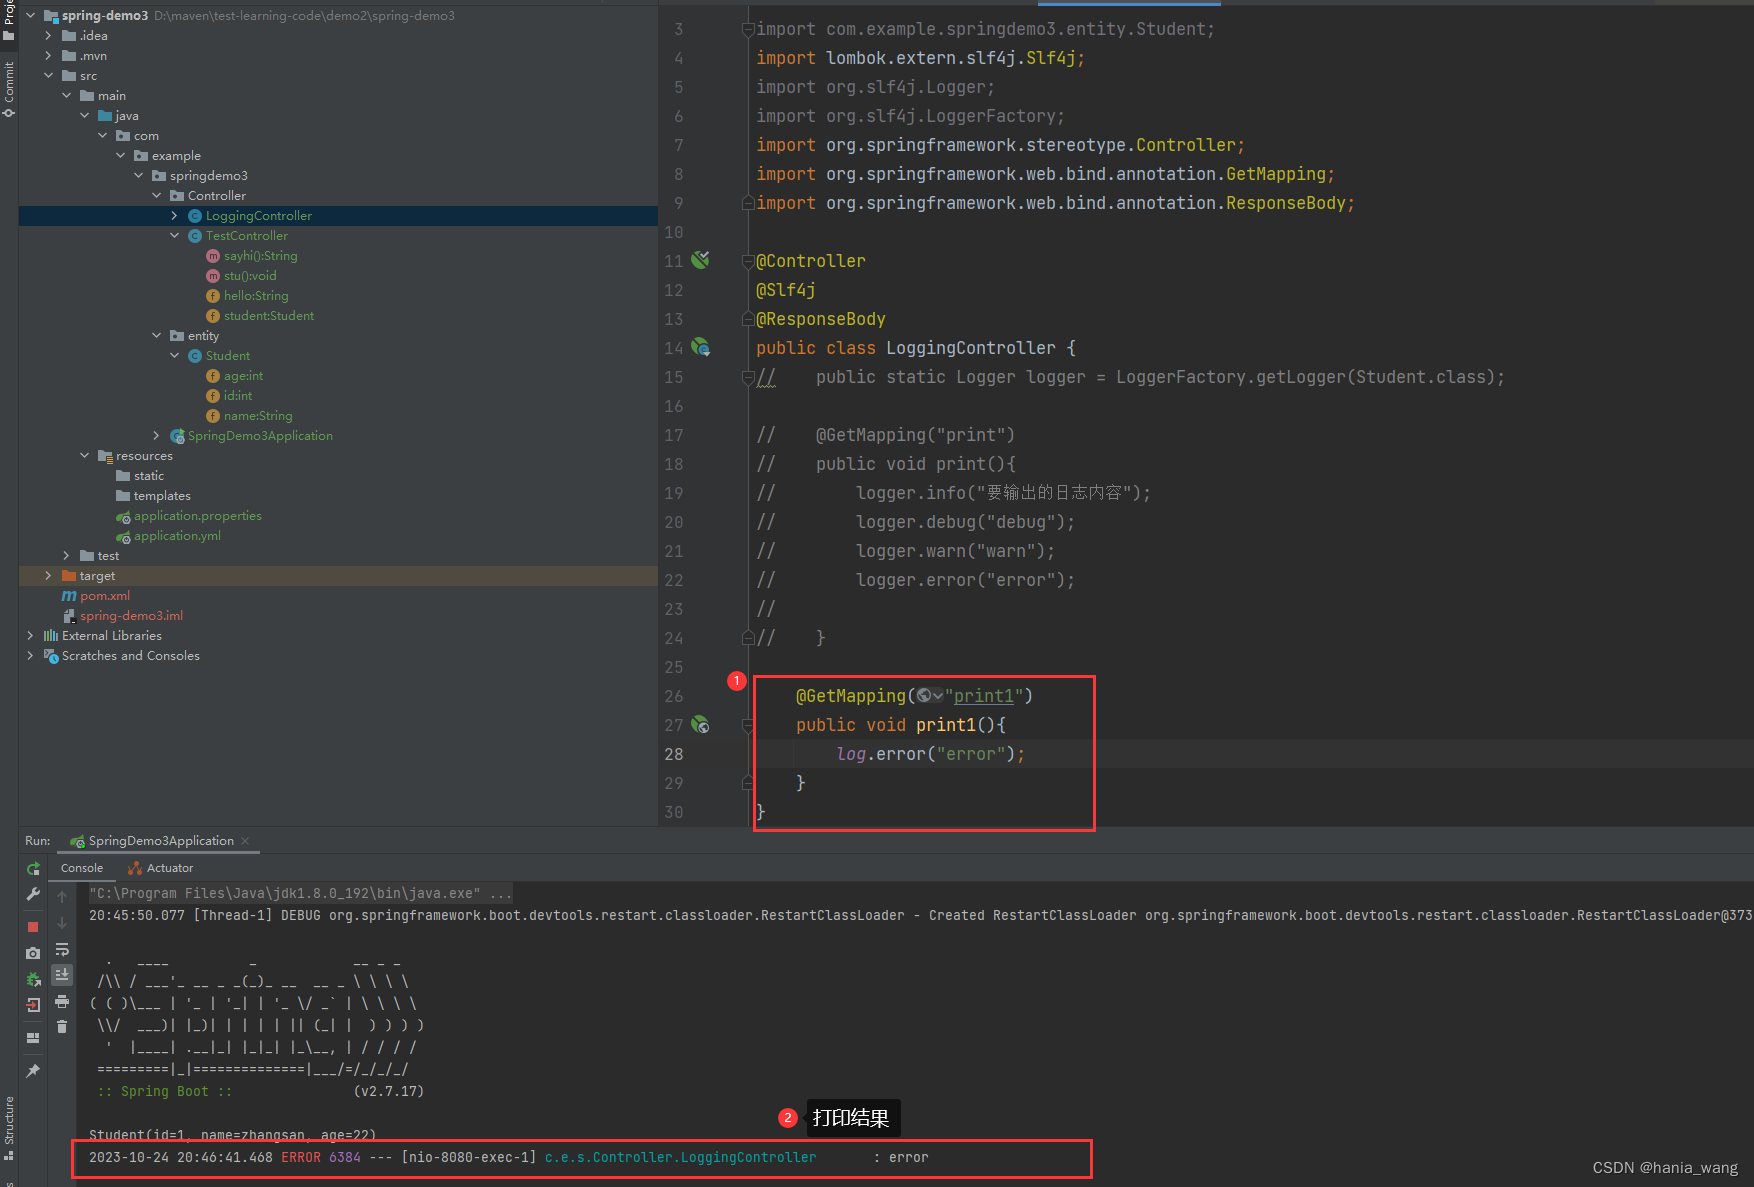Select the age:int field
Screen dimensions: 1754x1187
point(243,376)
